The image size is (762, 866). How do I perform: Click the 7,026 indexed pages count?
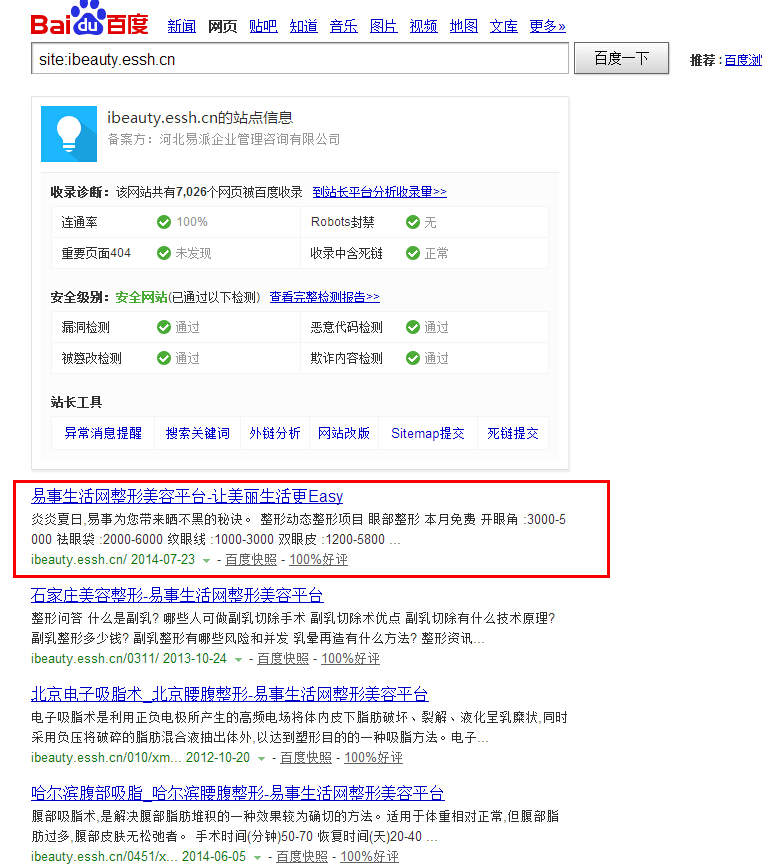[191, 192]
